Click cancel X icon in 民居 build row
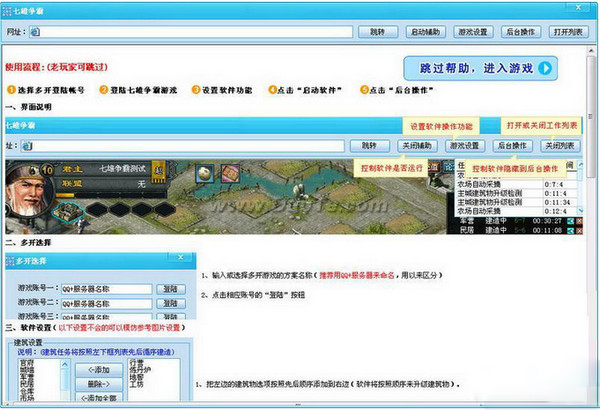Viewport: 600px width, 410px height. [579, 230]
